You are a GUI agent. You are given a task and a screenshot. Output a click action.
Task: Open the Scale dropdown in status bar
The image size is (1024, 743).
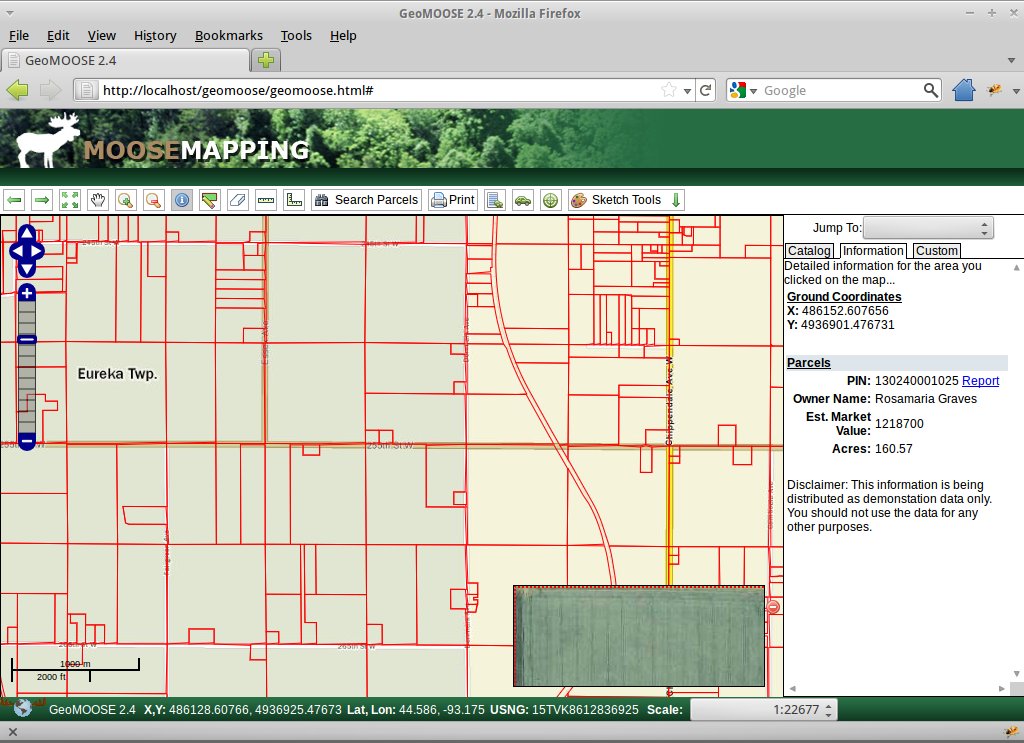[764, 710]
